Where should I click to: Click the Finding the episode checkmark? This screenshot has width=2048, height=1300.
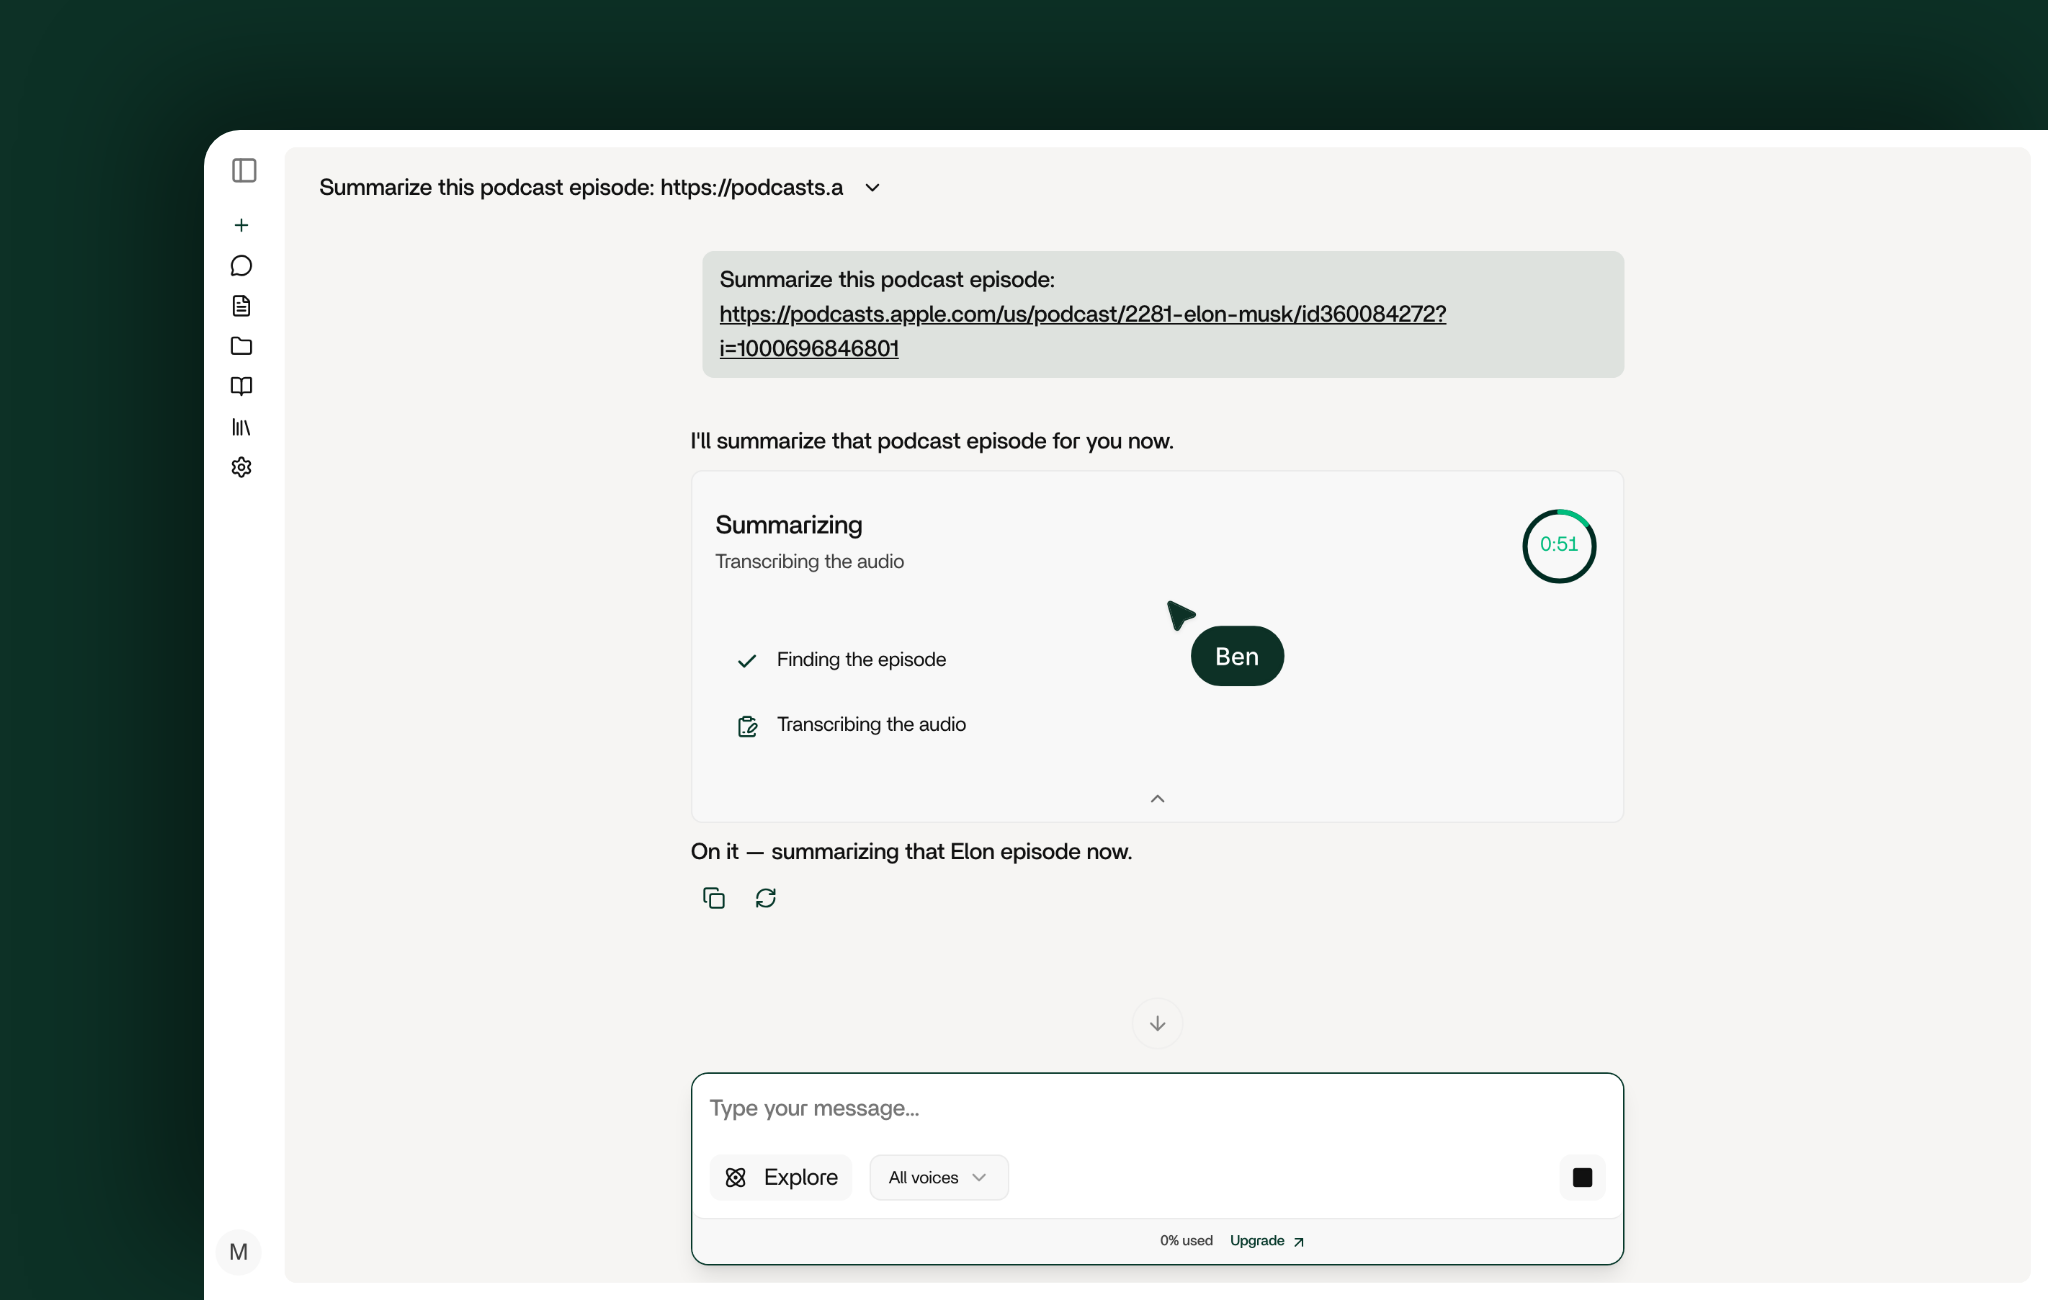click(x=747, y=660)
